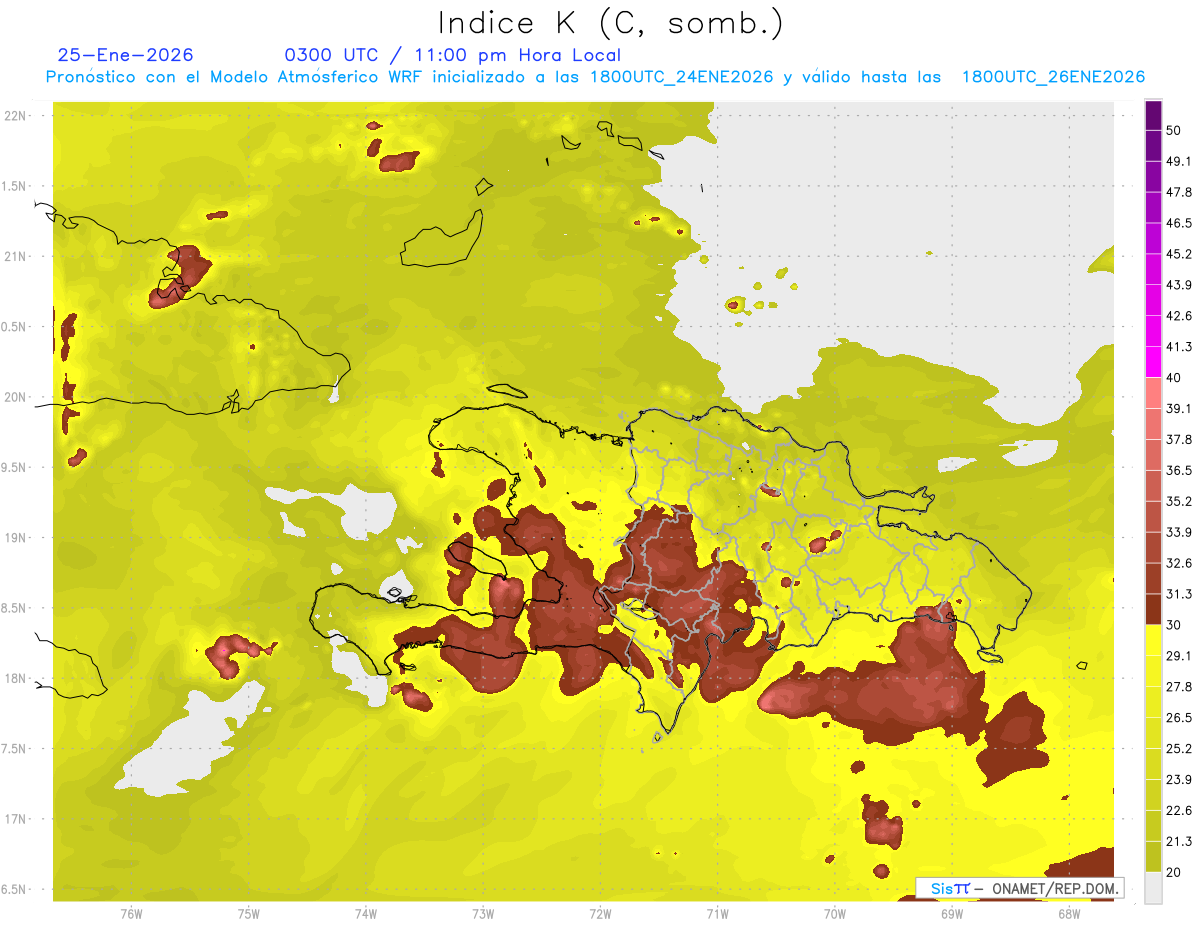The height and width of the screenshot is (927, 1200).
Task: Pick the bright yellow swatch just below 30
Action: point(1153,640)
